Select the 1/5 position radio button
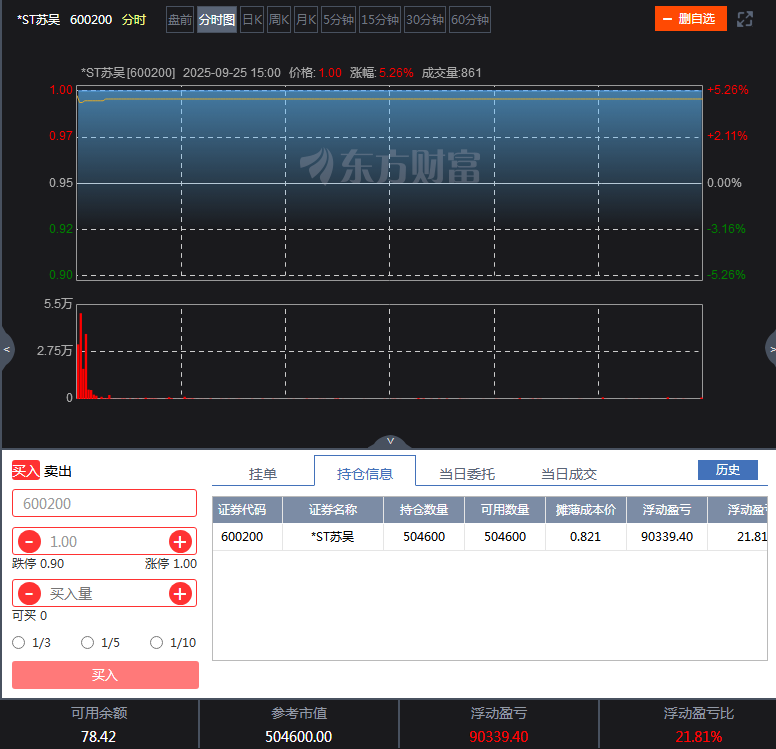 click(88, 643)
